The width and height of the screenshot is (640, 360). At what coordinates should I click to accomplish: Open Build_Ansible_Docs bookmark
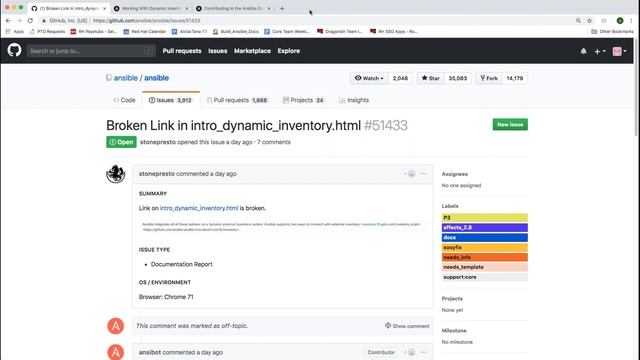[236, 31]
